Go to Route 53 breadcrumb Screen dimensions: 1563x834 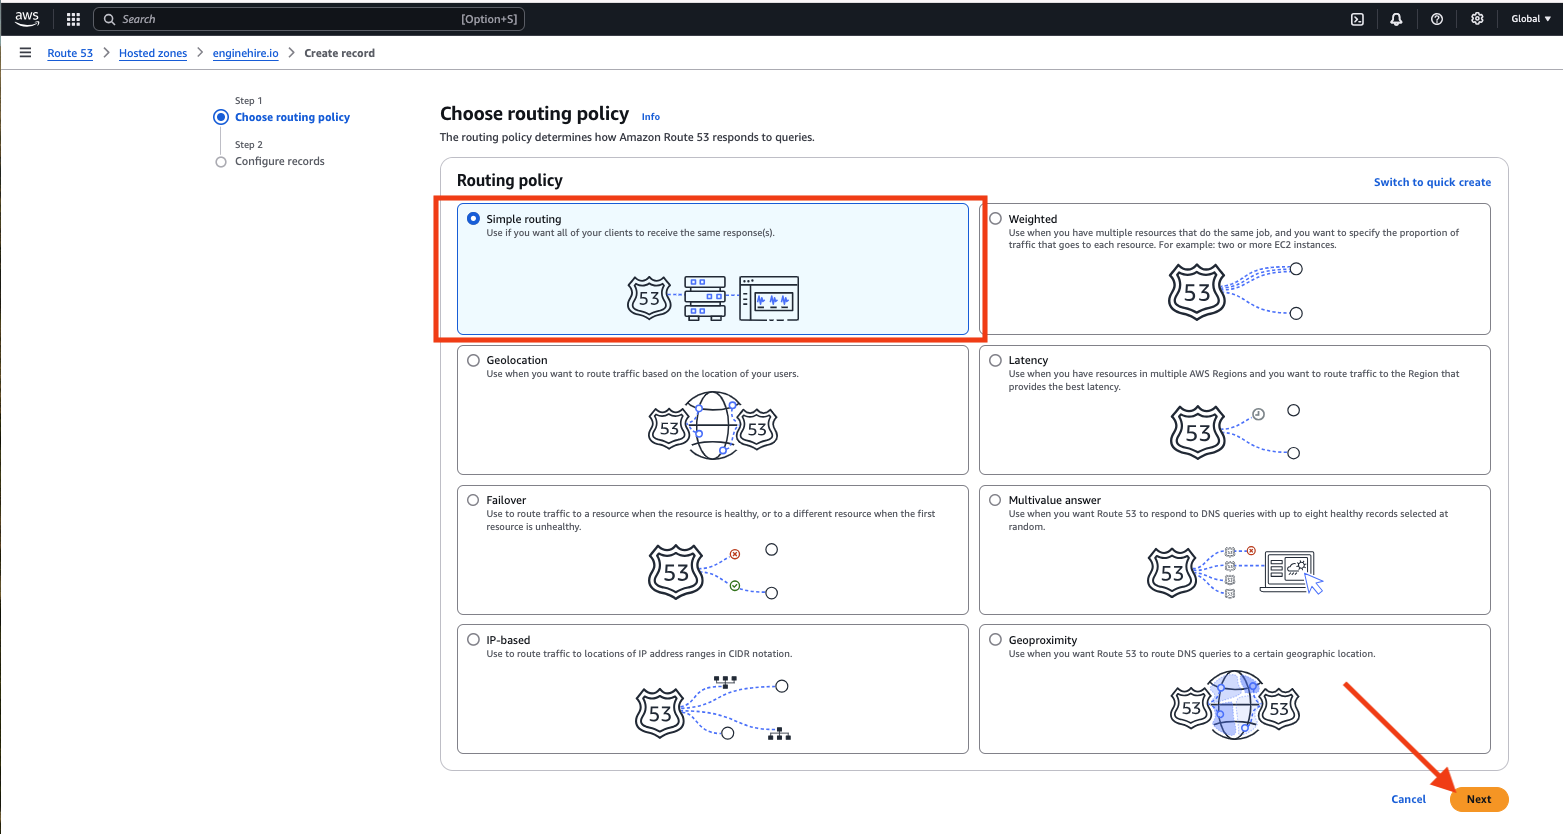(70, 53)
